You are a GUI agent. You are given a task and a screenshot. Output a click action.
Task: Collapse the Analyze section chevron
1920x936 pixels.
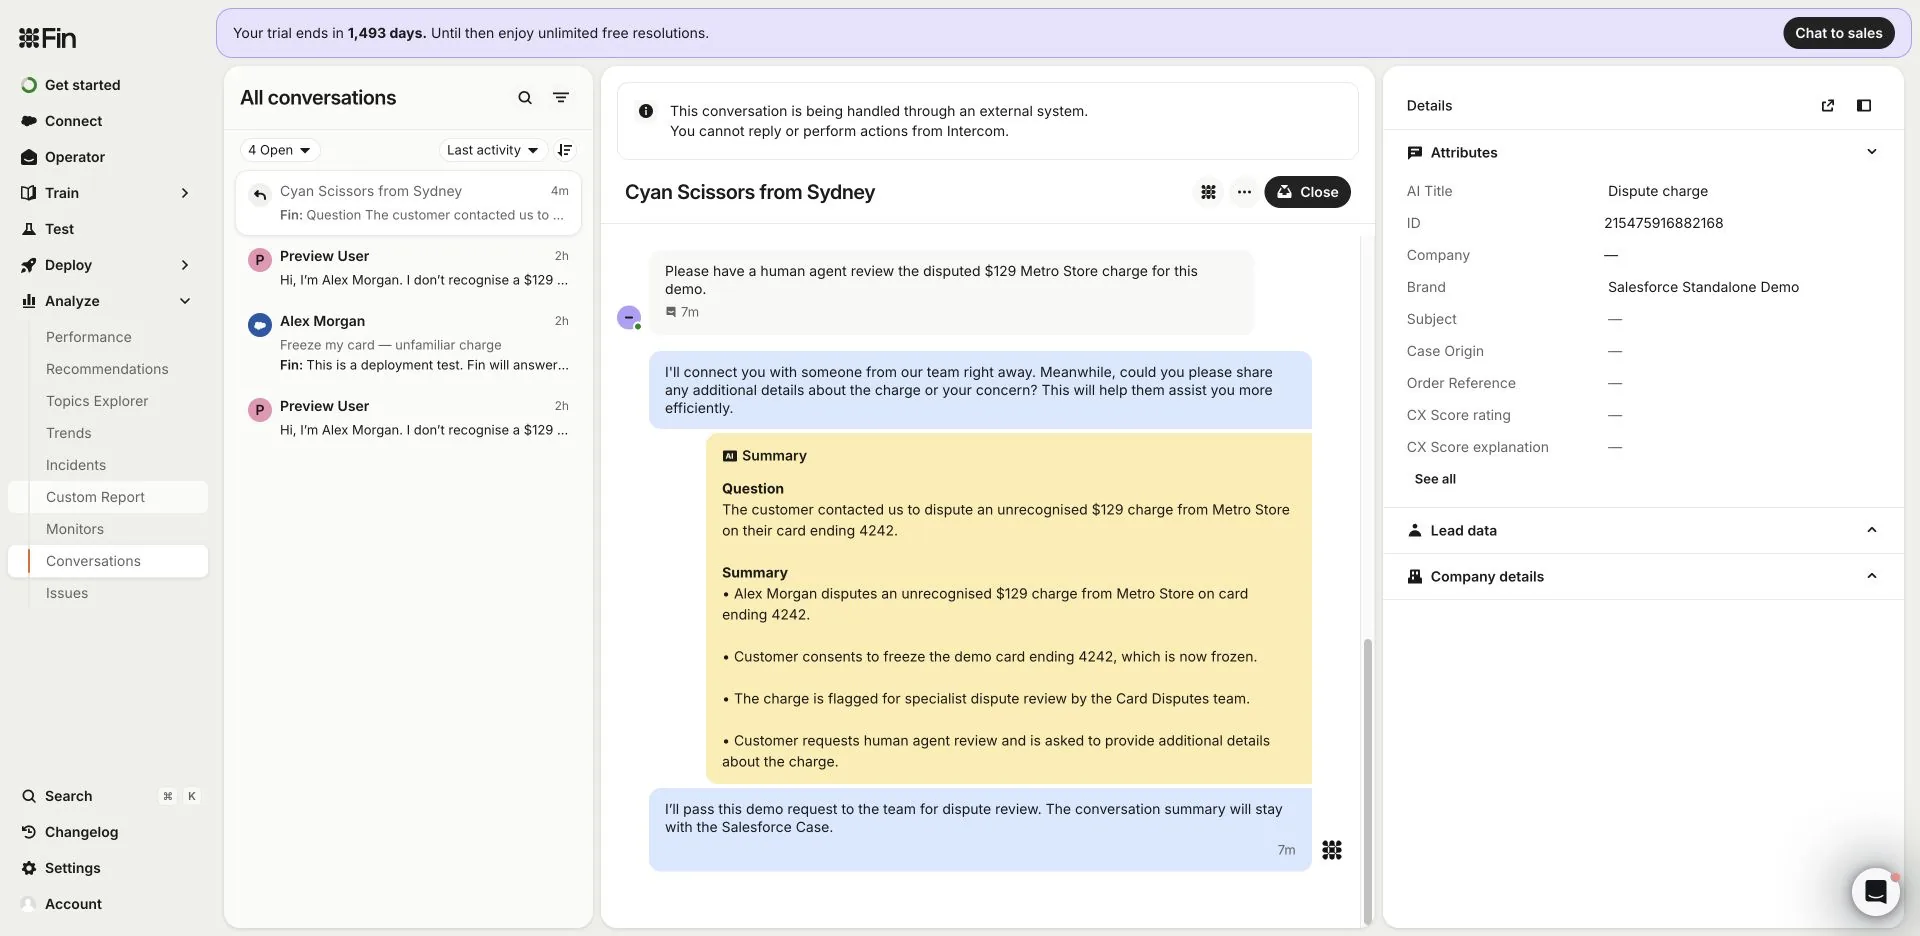185,301
